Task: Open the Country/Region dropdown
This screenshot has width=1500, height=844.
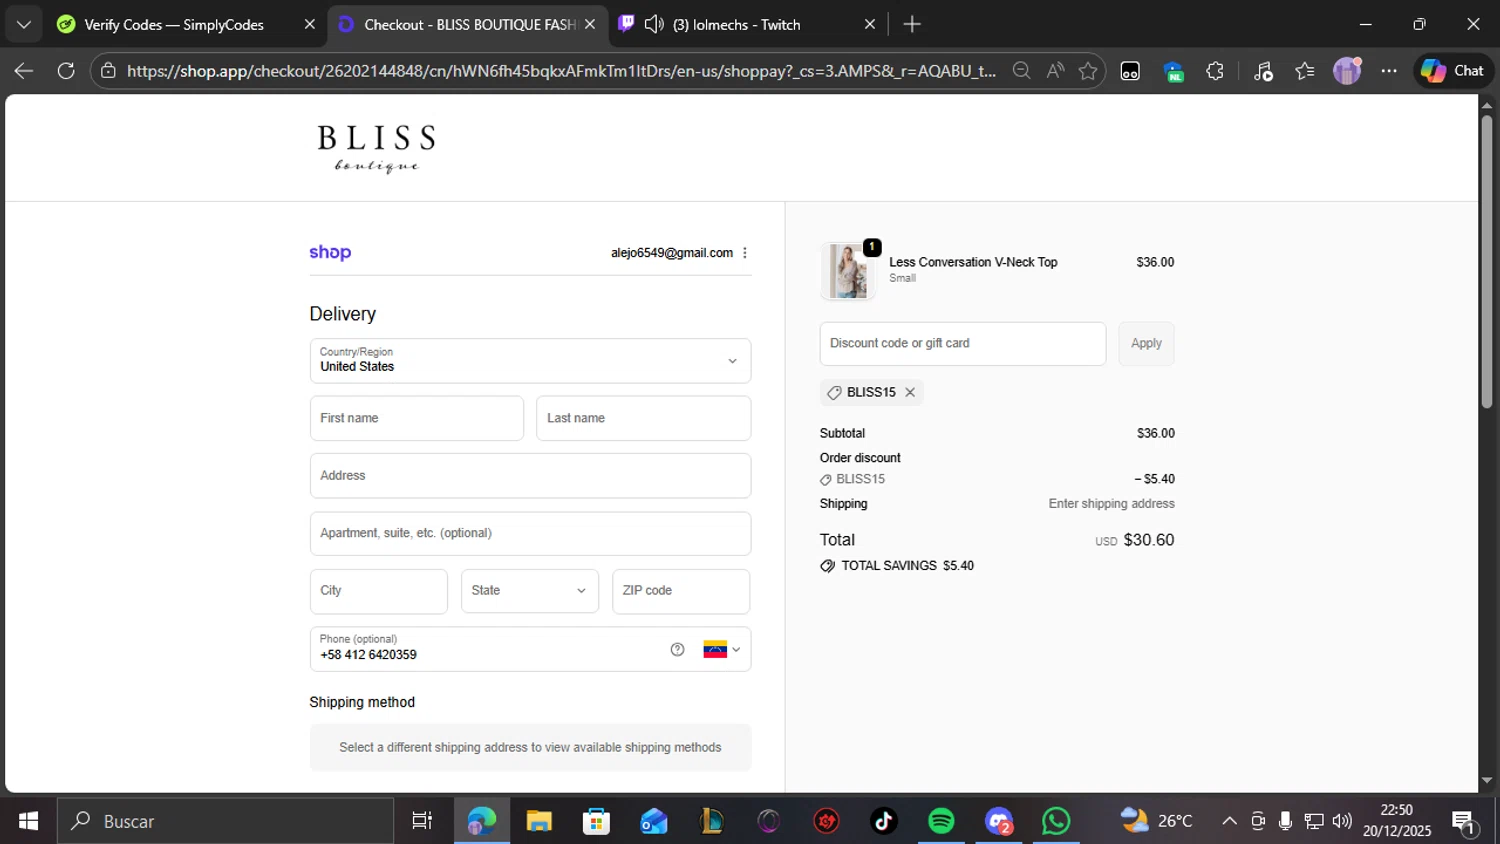Action: pyautogui.click(x=530, y=361)
